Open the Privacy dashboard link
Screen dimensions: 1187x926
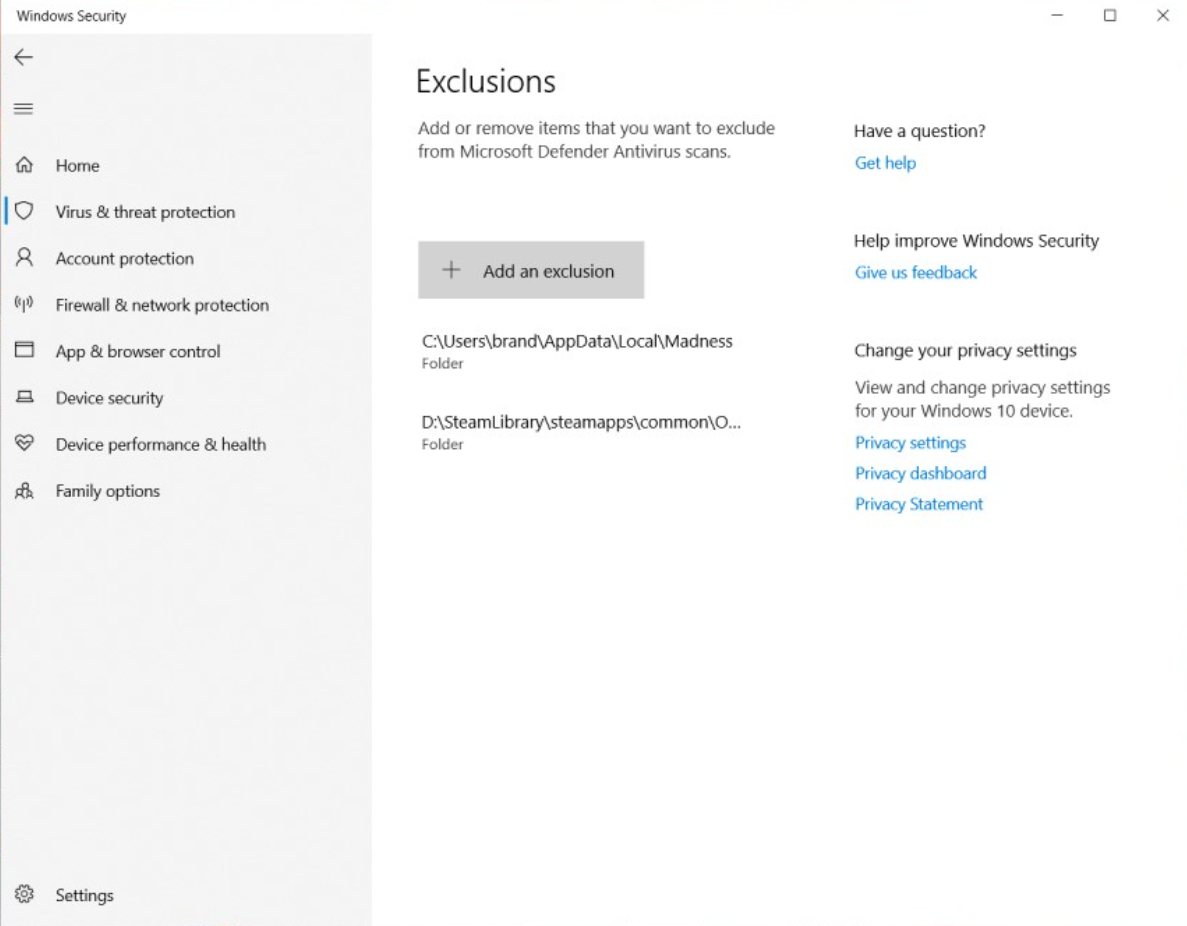920,473
